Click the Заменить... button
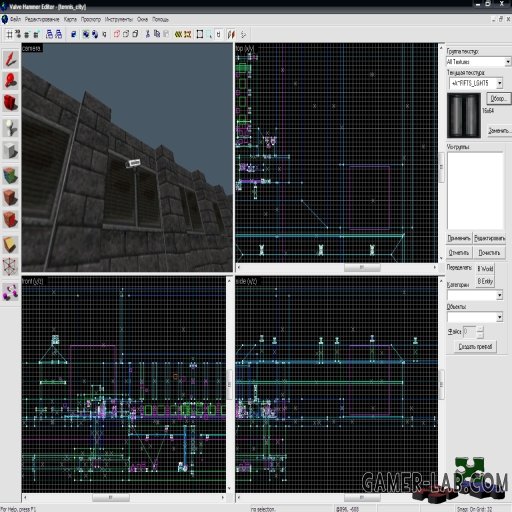This screenshot has height=512, width=512. (x=499, y=130)
